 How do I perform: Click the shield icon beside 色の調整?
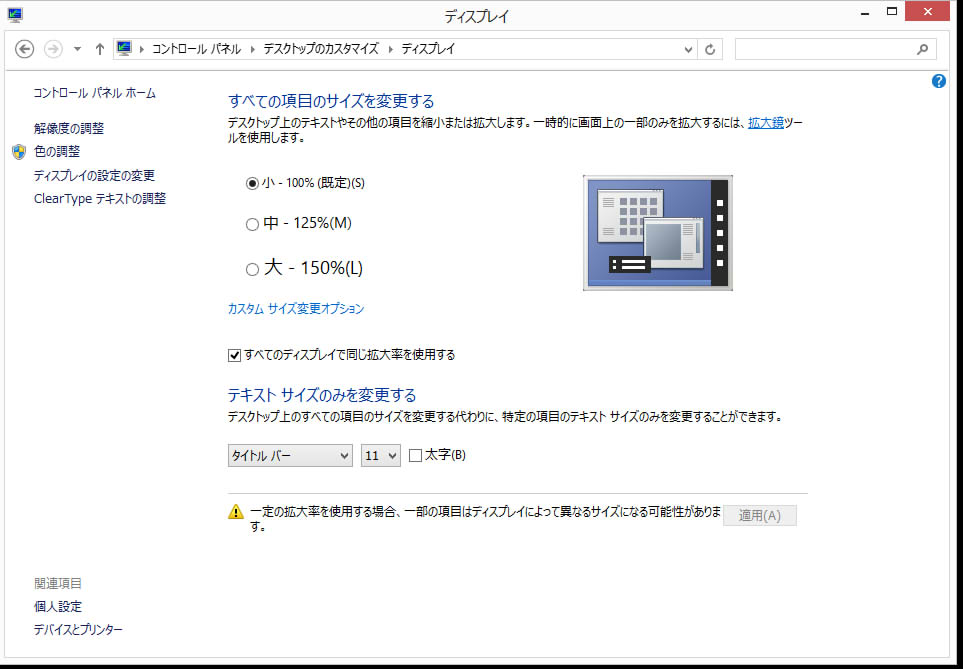tap(19, 152)
